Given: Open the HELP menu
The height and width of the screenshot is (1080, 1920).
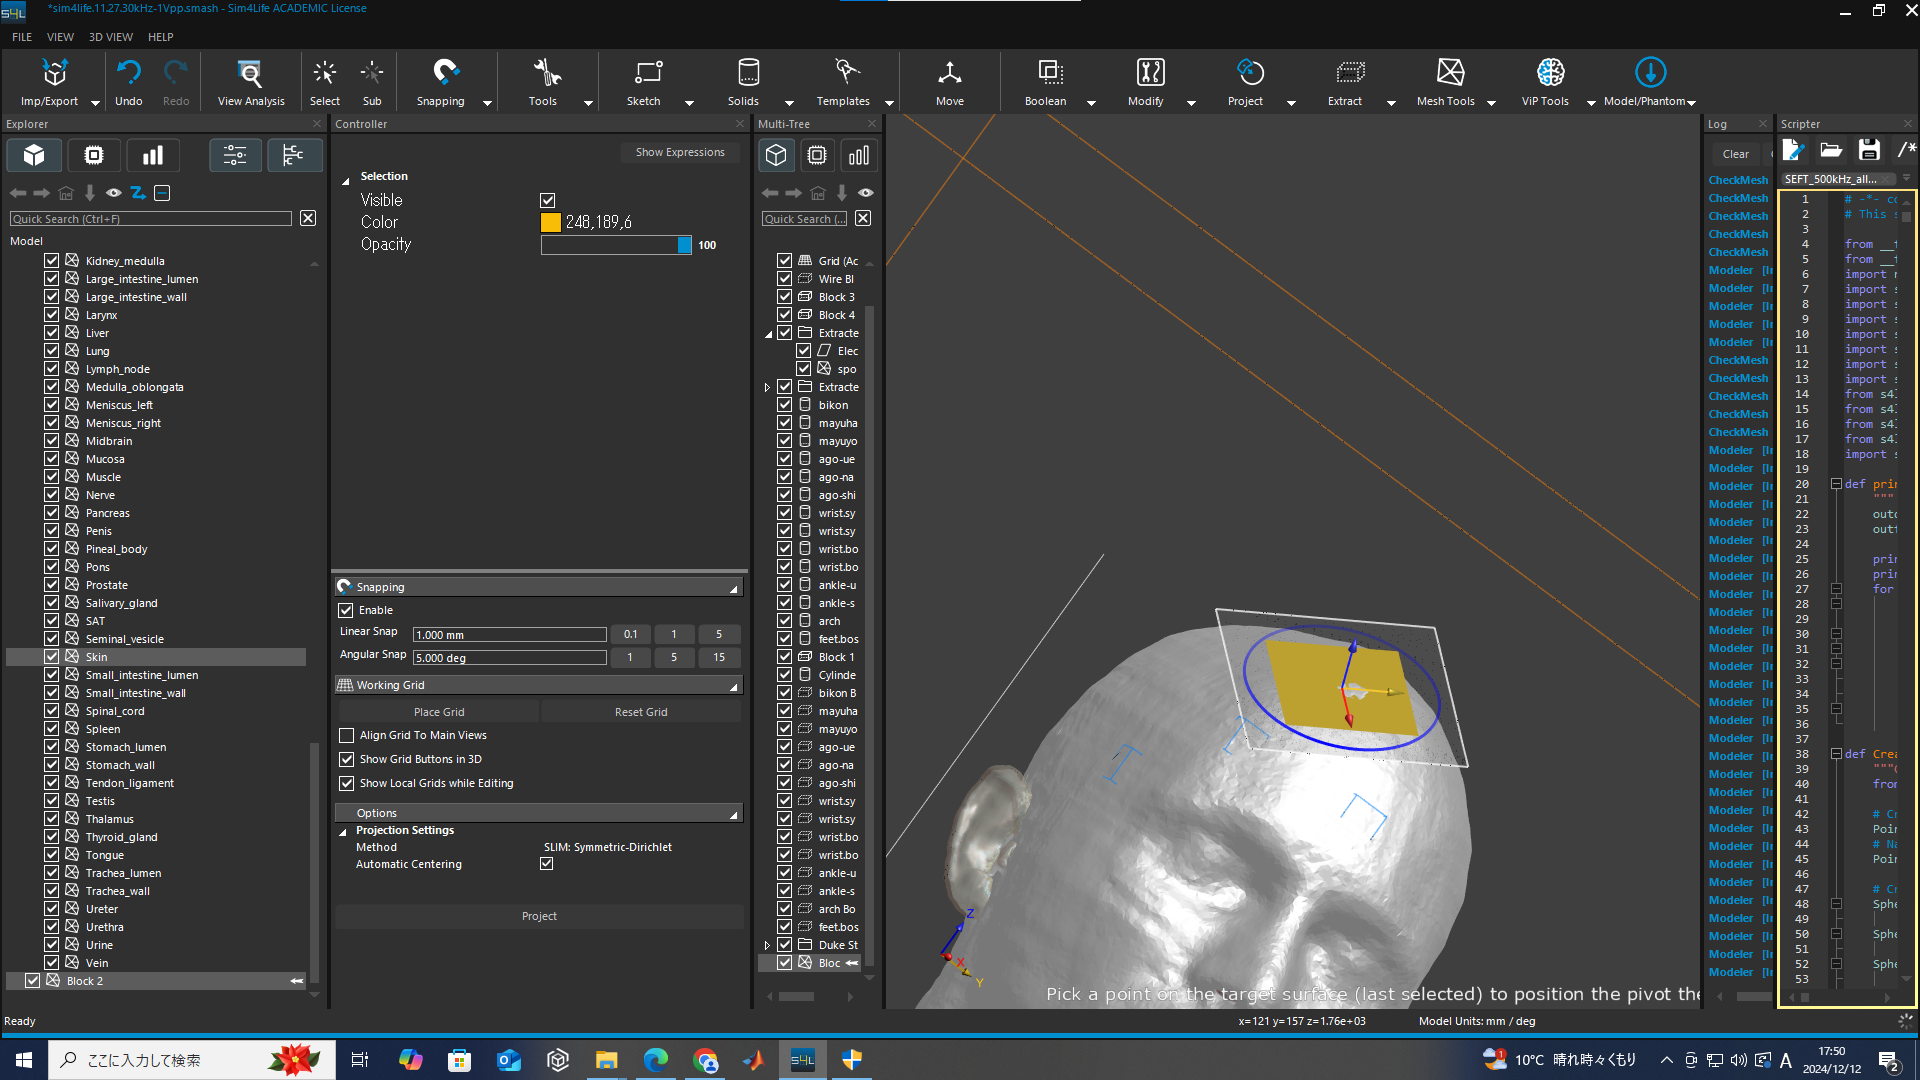Looking at the screenshot, I should 161,37.
